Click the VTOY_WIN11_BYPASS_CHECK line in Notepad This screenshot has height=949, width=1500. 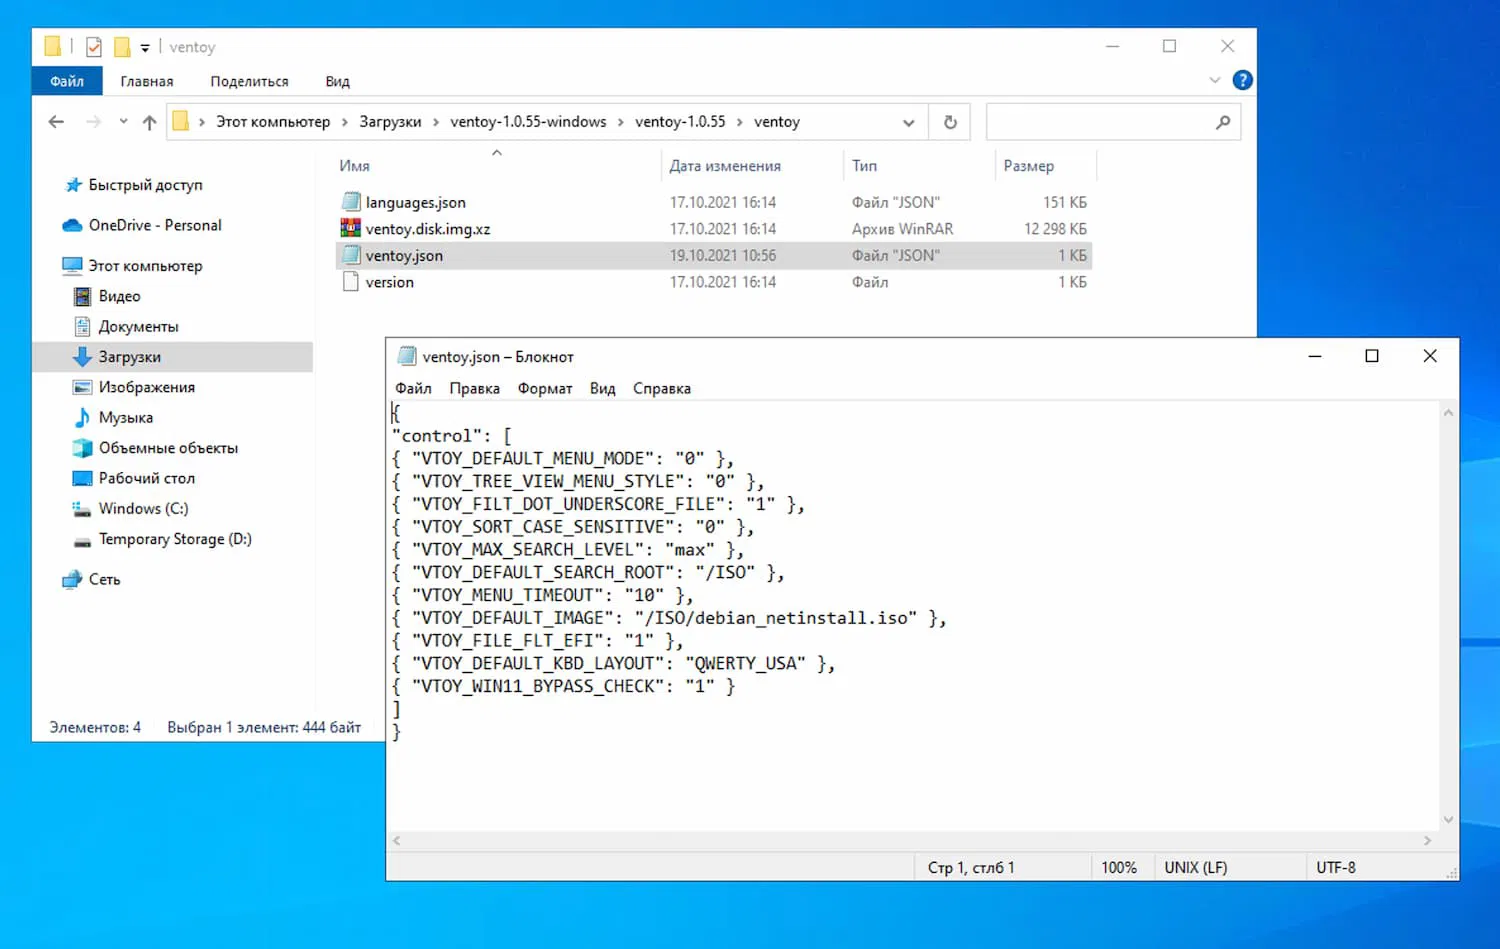pos(563,686)
